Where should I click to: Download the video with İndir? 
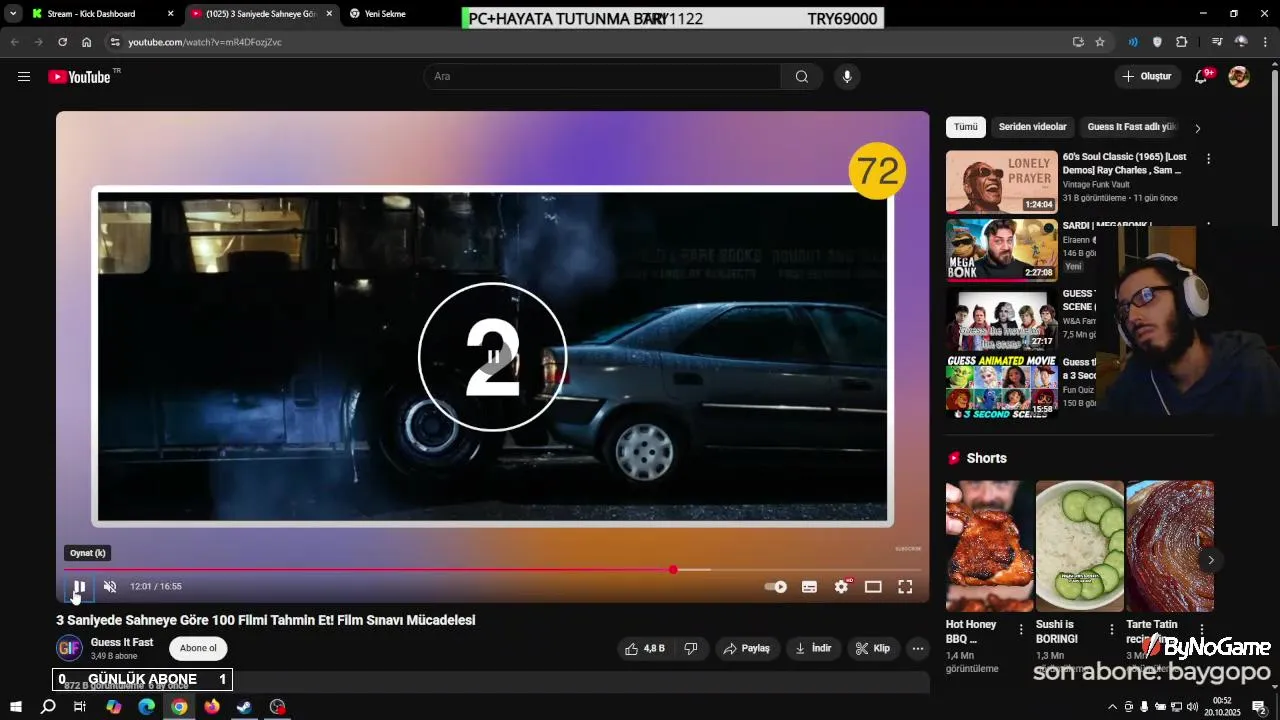(813, 648)
